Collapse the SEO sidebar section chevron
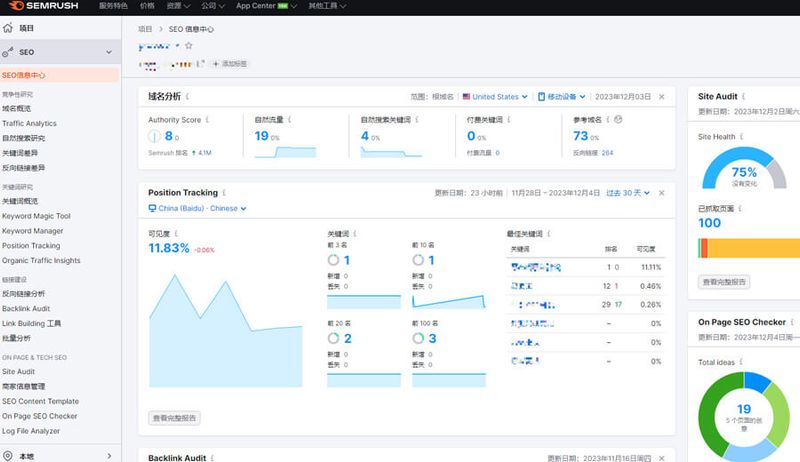 [109, 52]
